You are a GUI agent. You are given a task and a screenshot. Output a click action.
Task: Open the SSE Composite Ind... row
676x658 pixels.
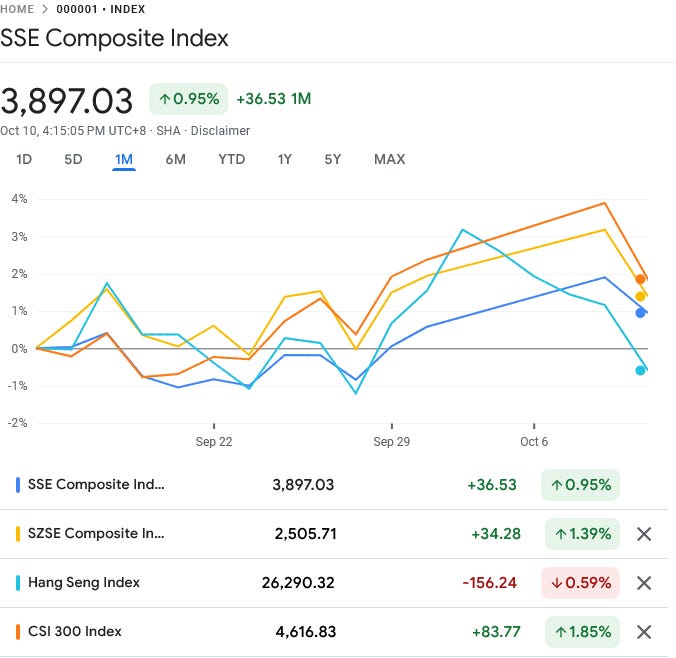[334, 485]
